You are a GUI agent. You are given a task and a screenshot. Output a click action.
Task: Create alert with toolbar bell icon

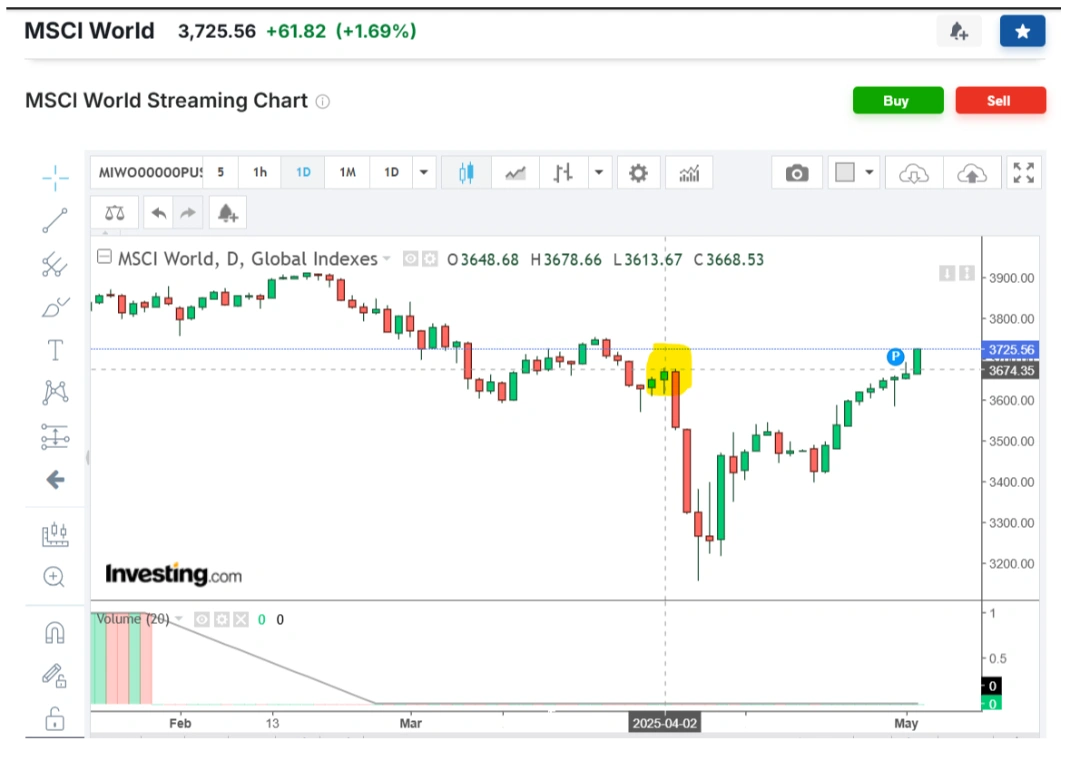tap(227, 214)
